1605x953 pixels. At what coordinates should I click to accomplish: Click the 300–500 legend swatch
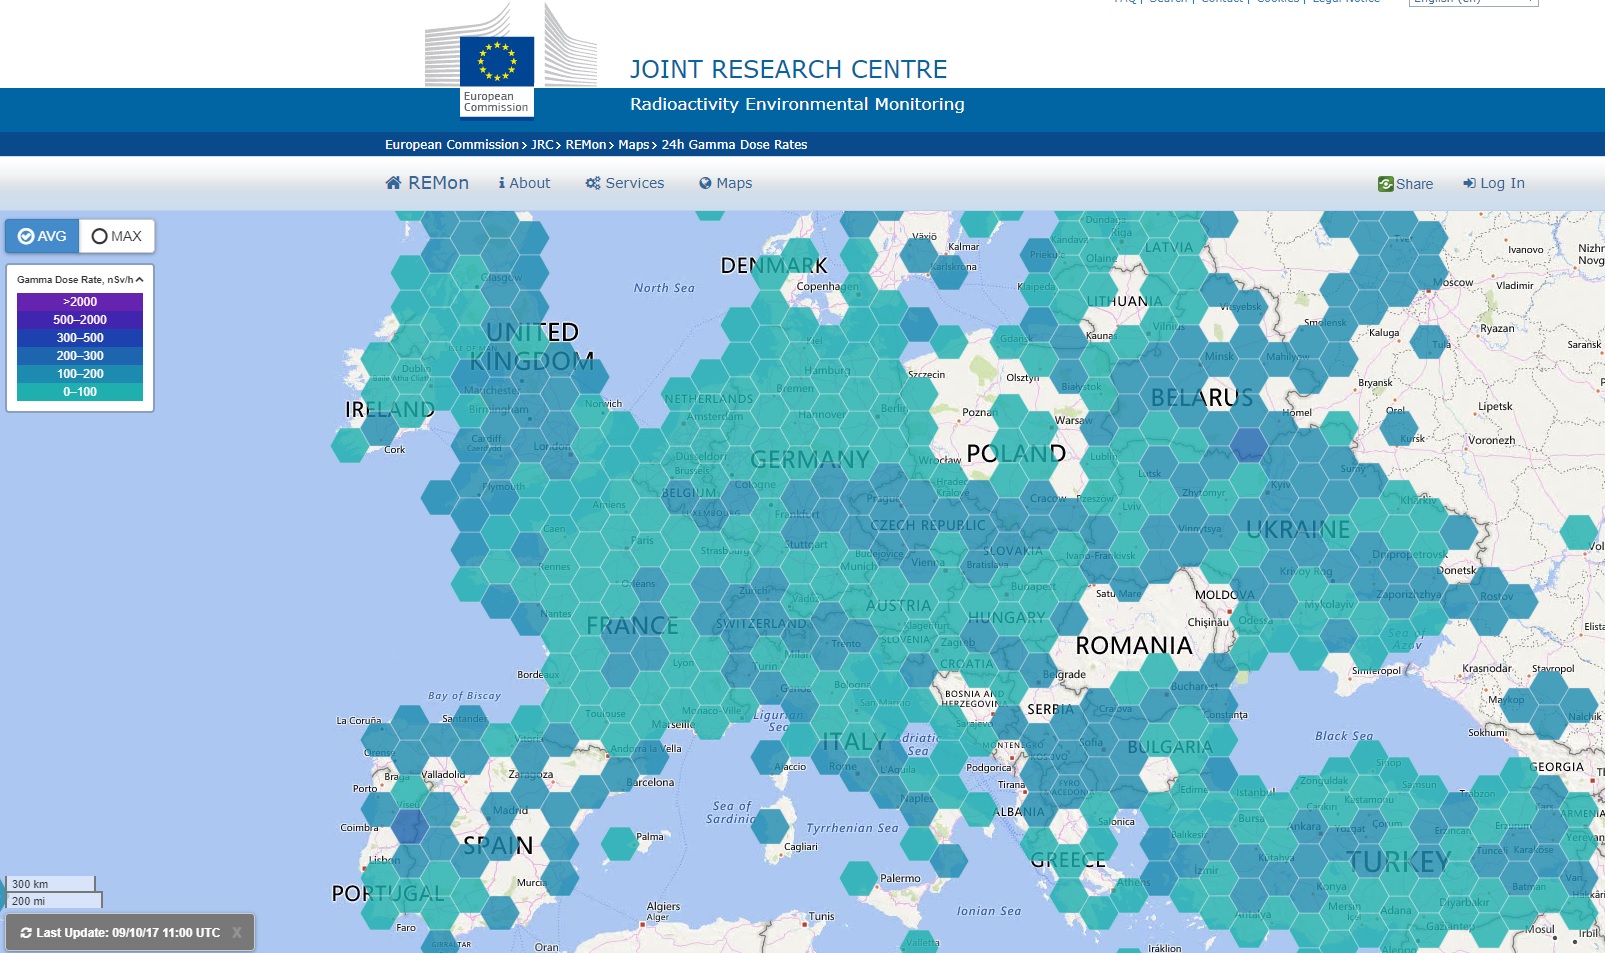80,338
